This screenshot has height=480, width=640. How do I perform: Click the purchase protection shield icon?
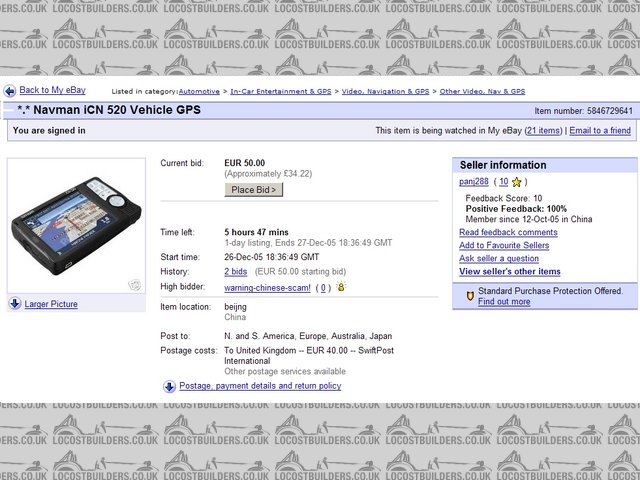(470, 296)
